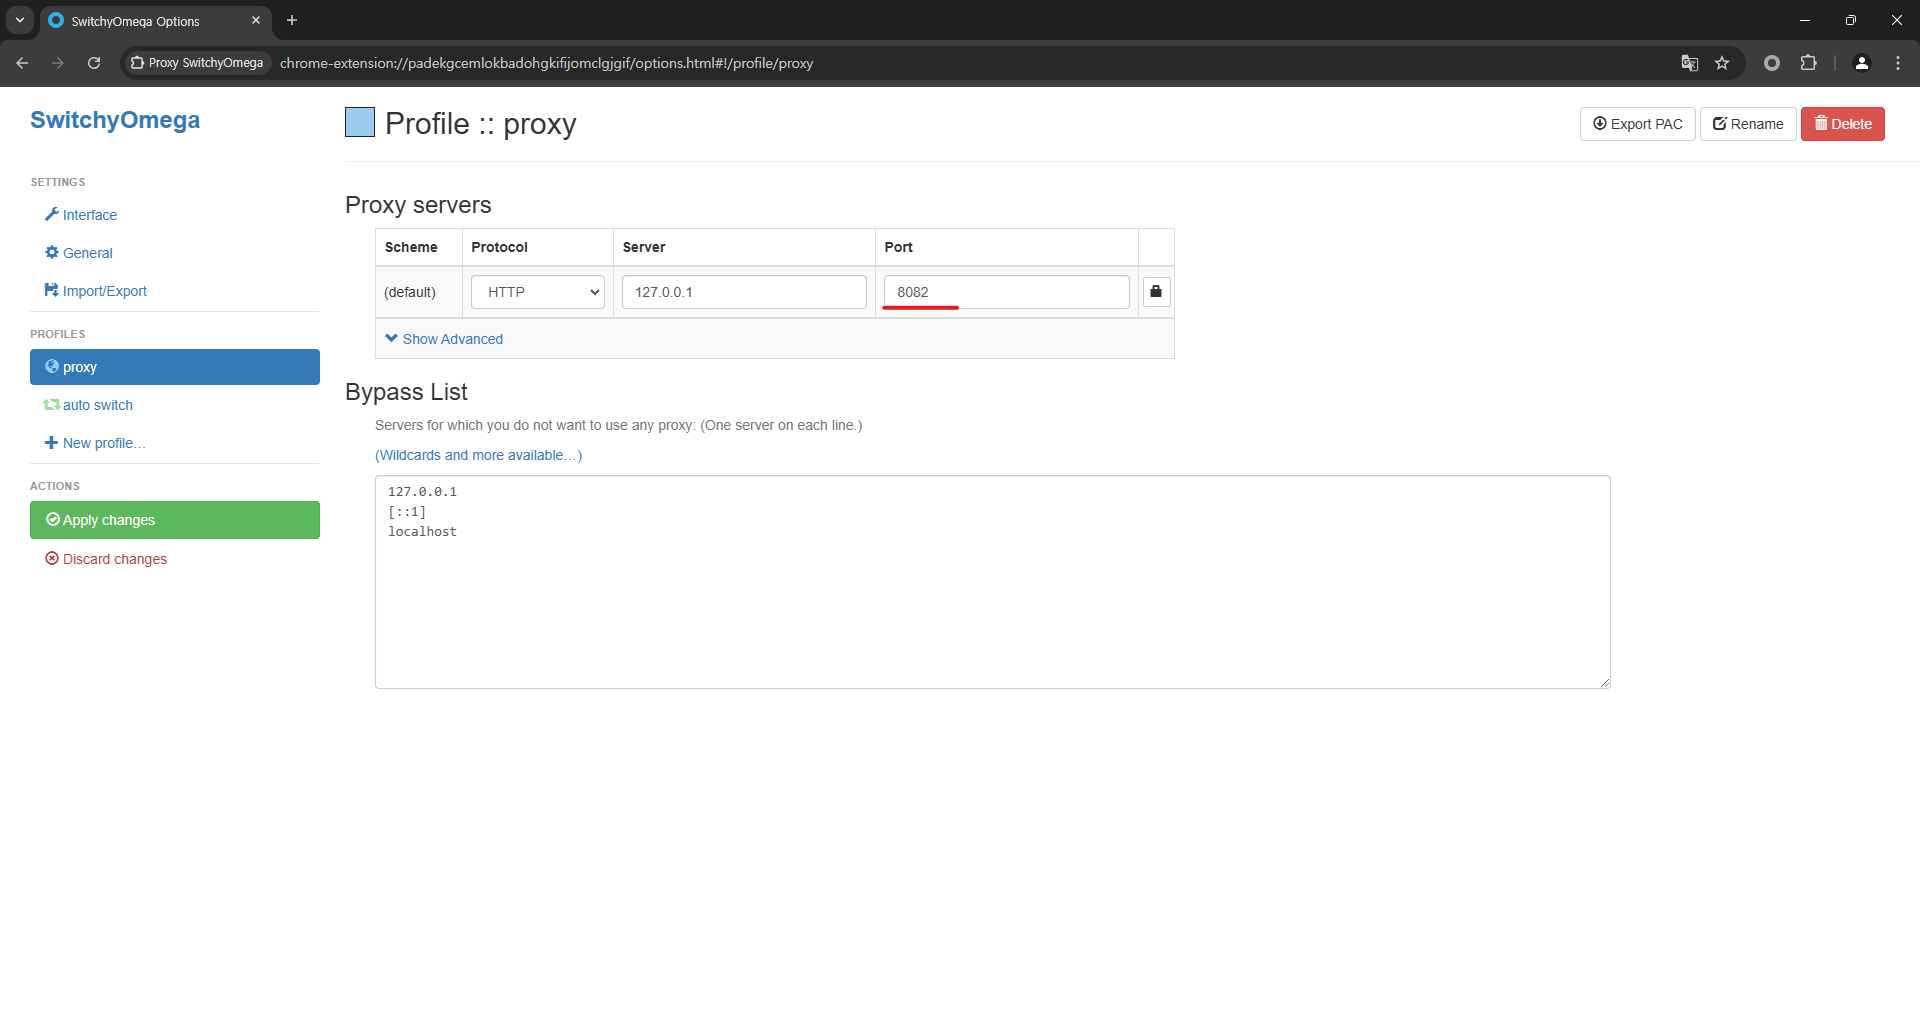Discard changes link in Actions
Viewport: 1920px width, 1032px height.
tap(106, 559)
